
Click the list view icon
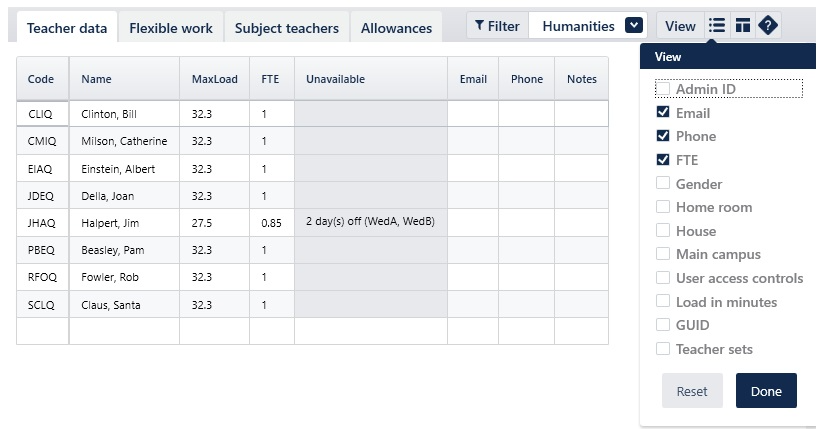(x=716, y=26)
